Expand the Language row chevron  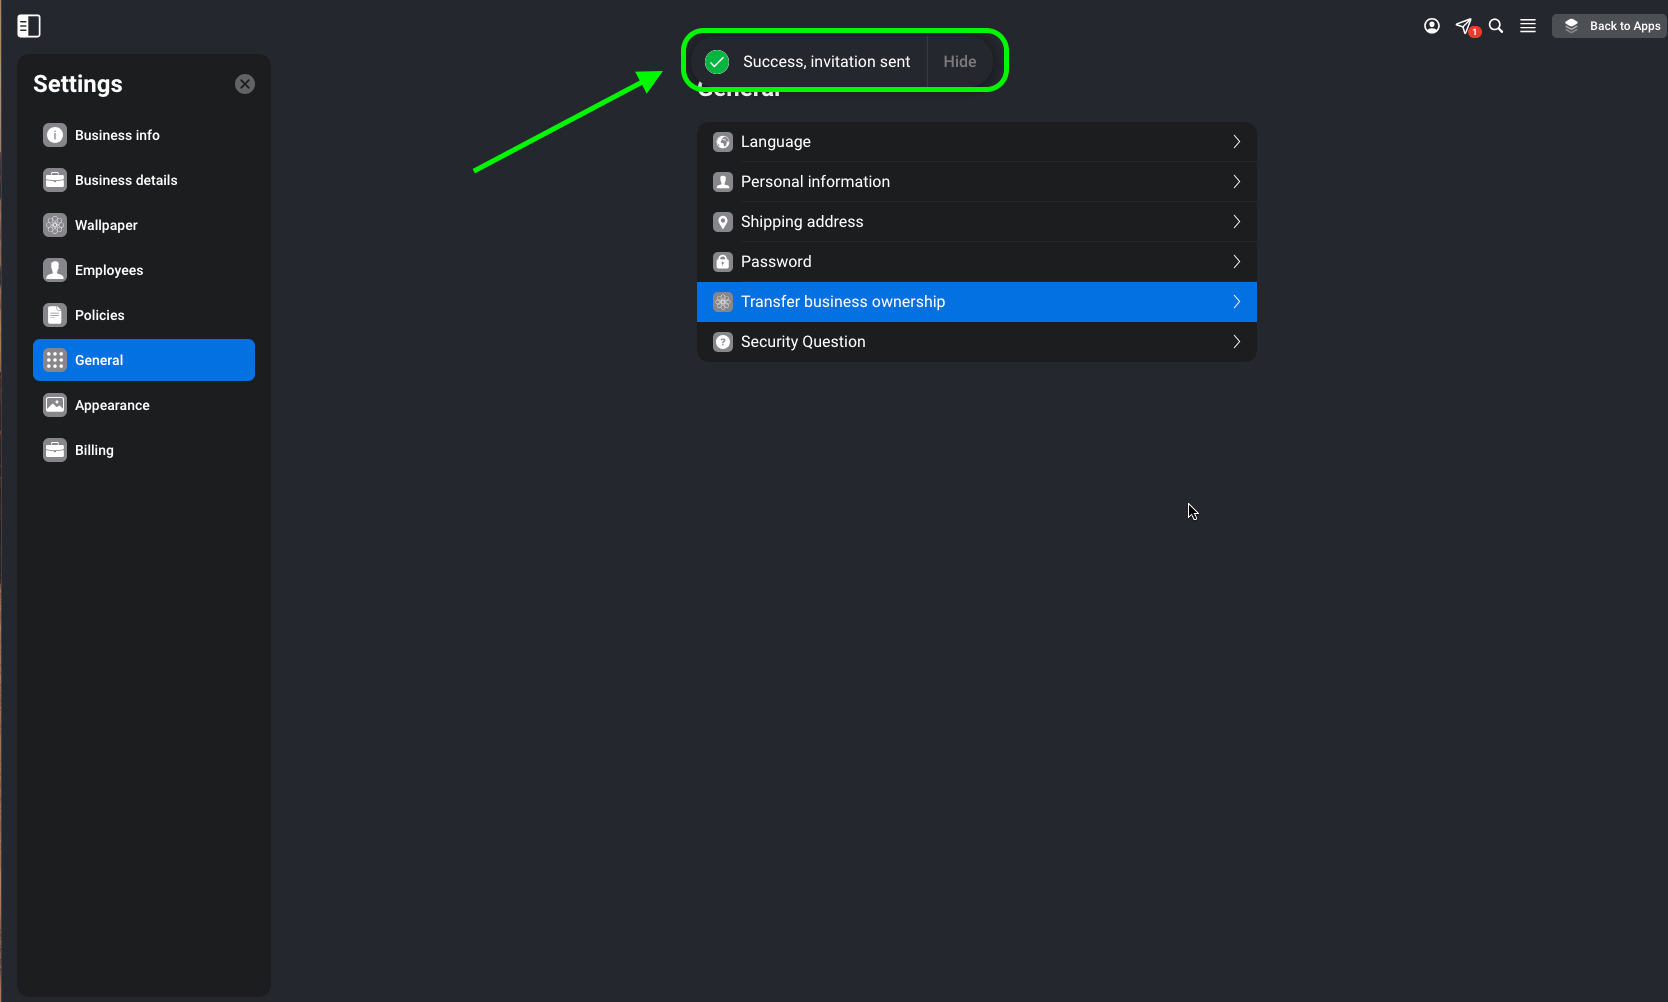point(1237,142)
